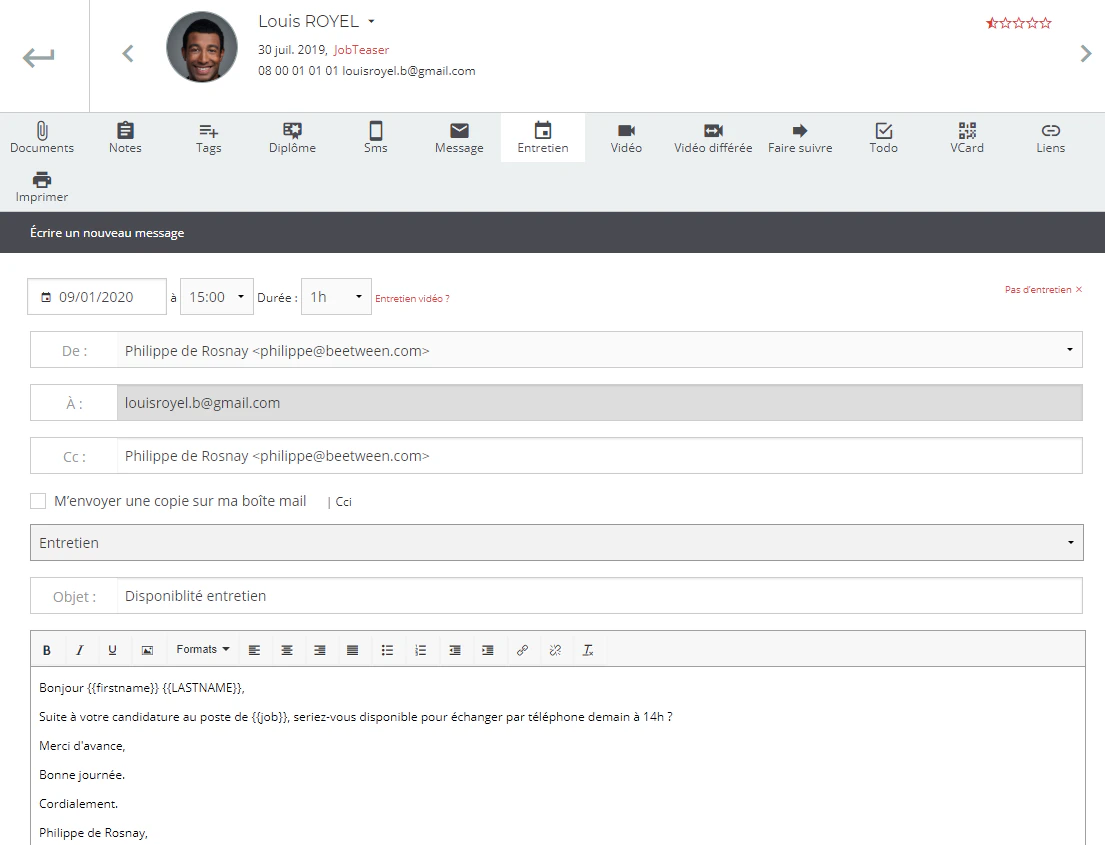Toggle bold formatting
The width and height of the screenshot is (1105, 845).
pyautogui.click(x=47, y=650)
